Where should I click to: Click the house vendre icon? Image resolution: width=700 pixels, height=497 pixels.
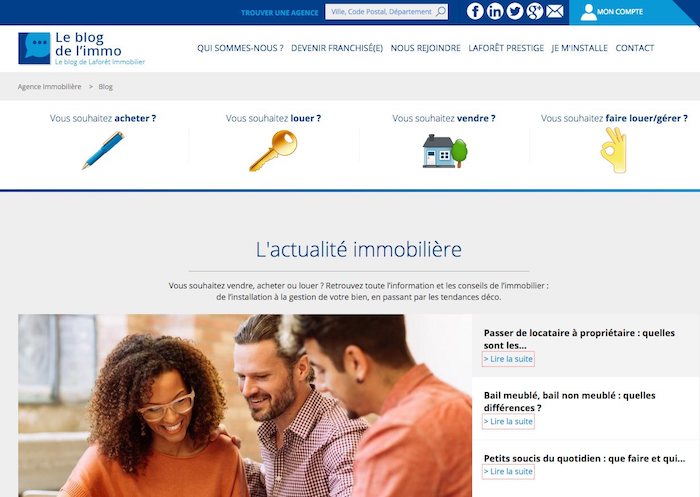tap(445, 151)
